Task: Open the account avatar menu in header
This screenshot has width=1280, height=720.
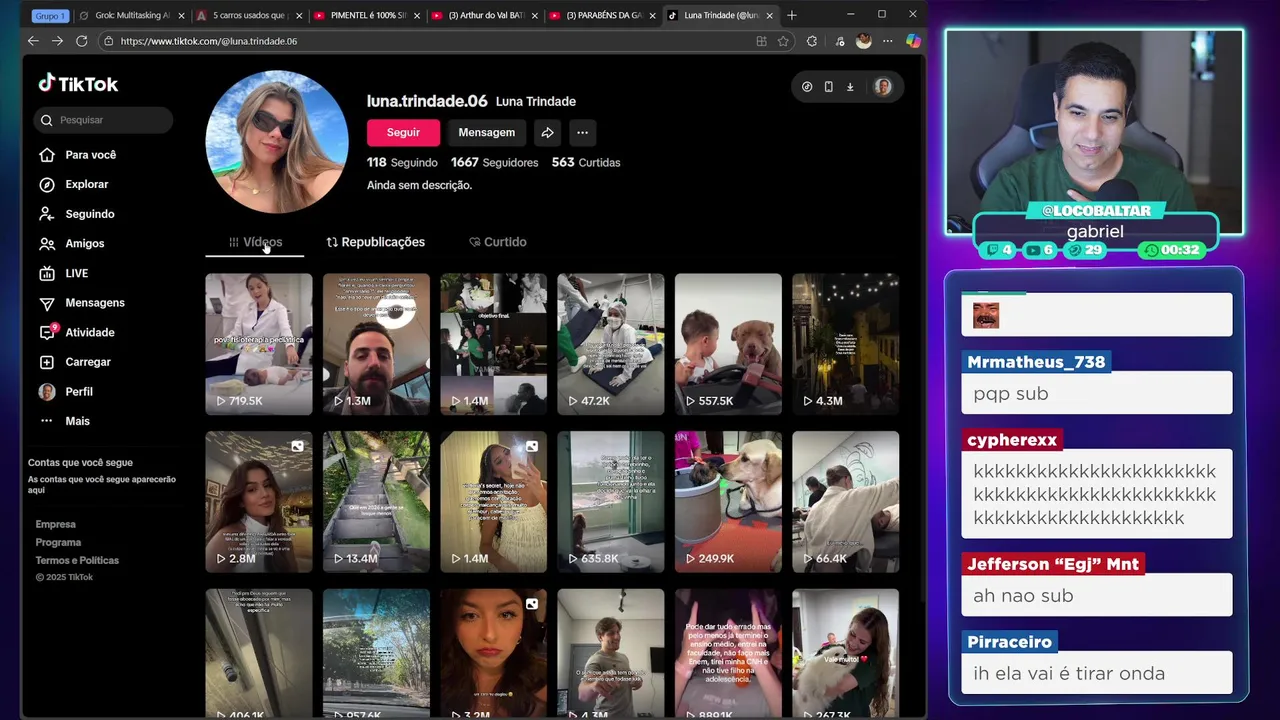Action: (882, 87)
